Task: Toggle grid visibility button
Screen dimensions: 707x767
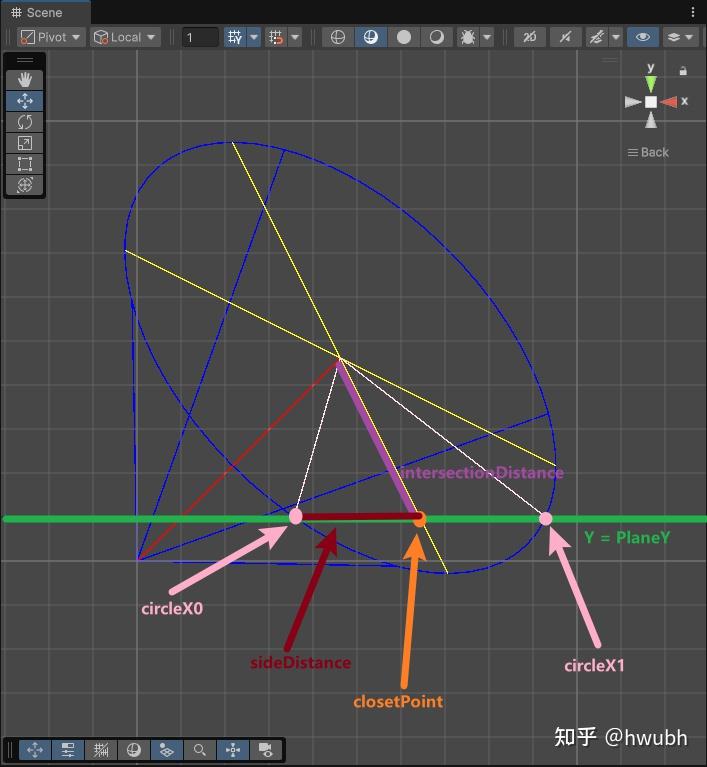Action: pyautogui.click(x=235, y=37)
